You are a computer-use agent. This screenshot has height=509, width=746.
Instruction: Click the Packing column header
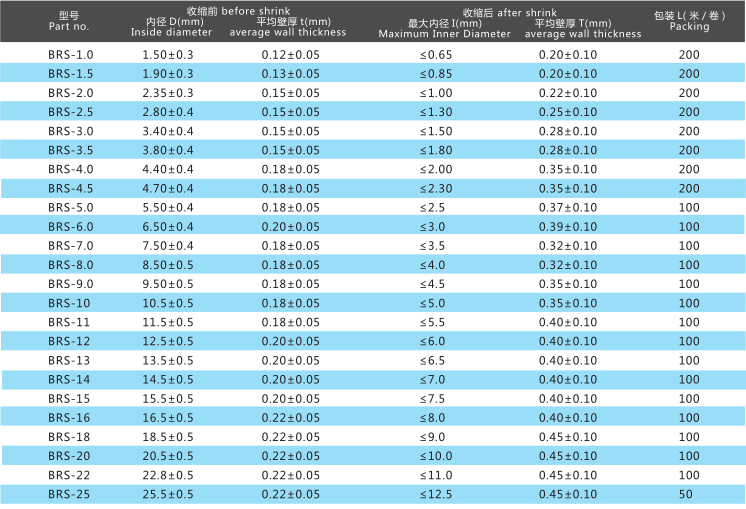(689, 21)
